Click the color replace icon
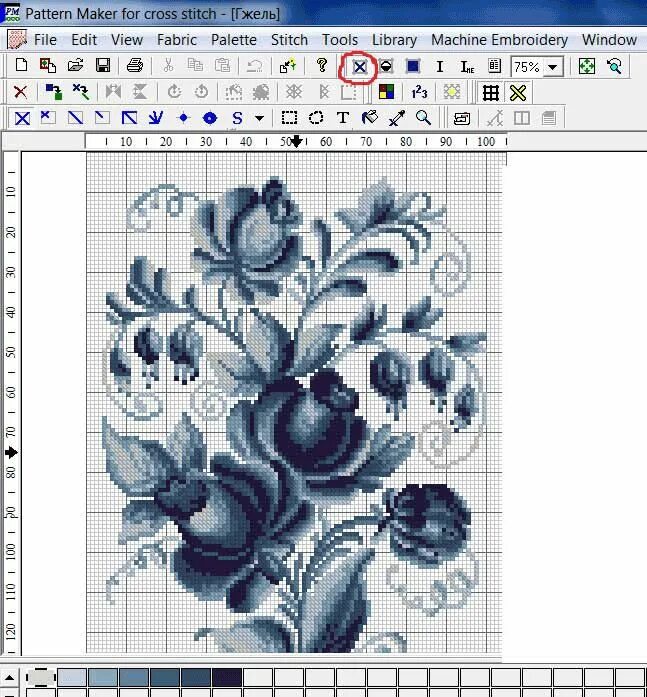The width and height of the screenshot is (647, 697). coord(53,92)
